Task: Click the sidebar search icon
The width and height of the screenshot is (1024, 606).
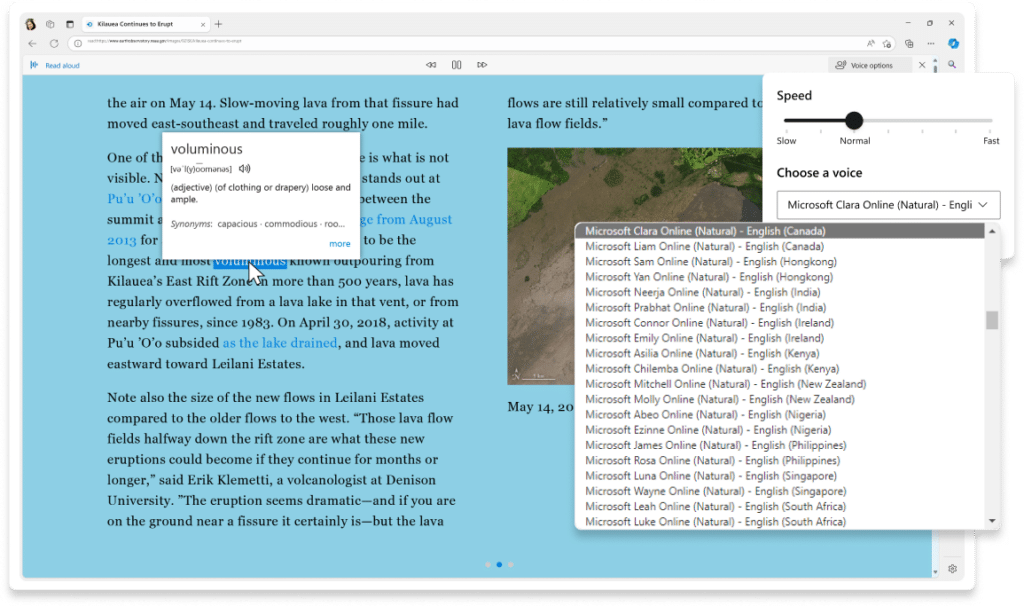Action: coord(952,65)
